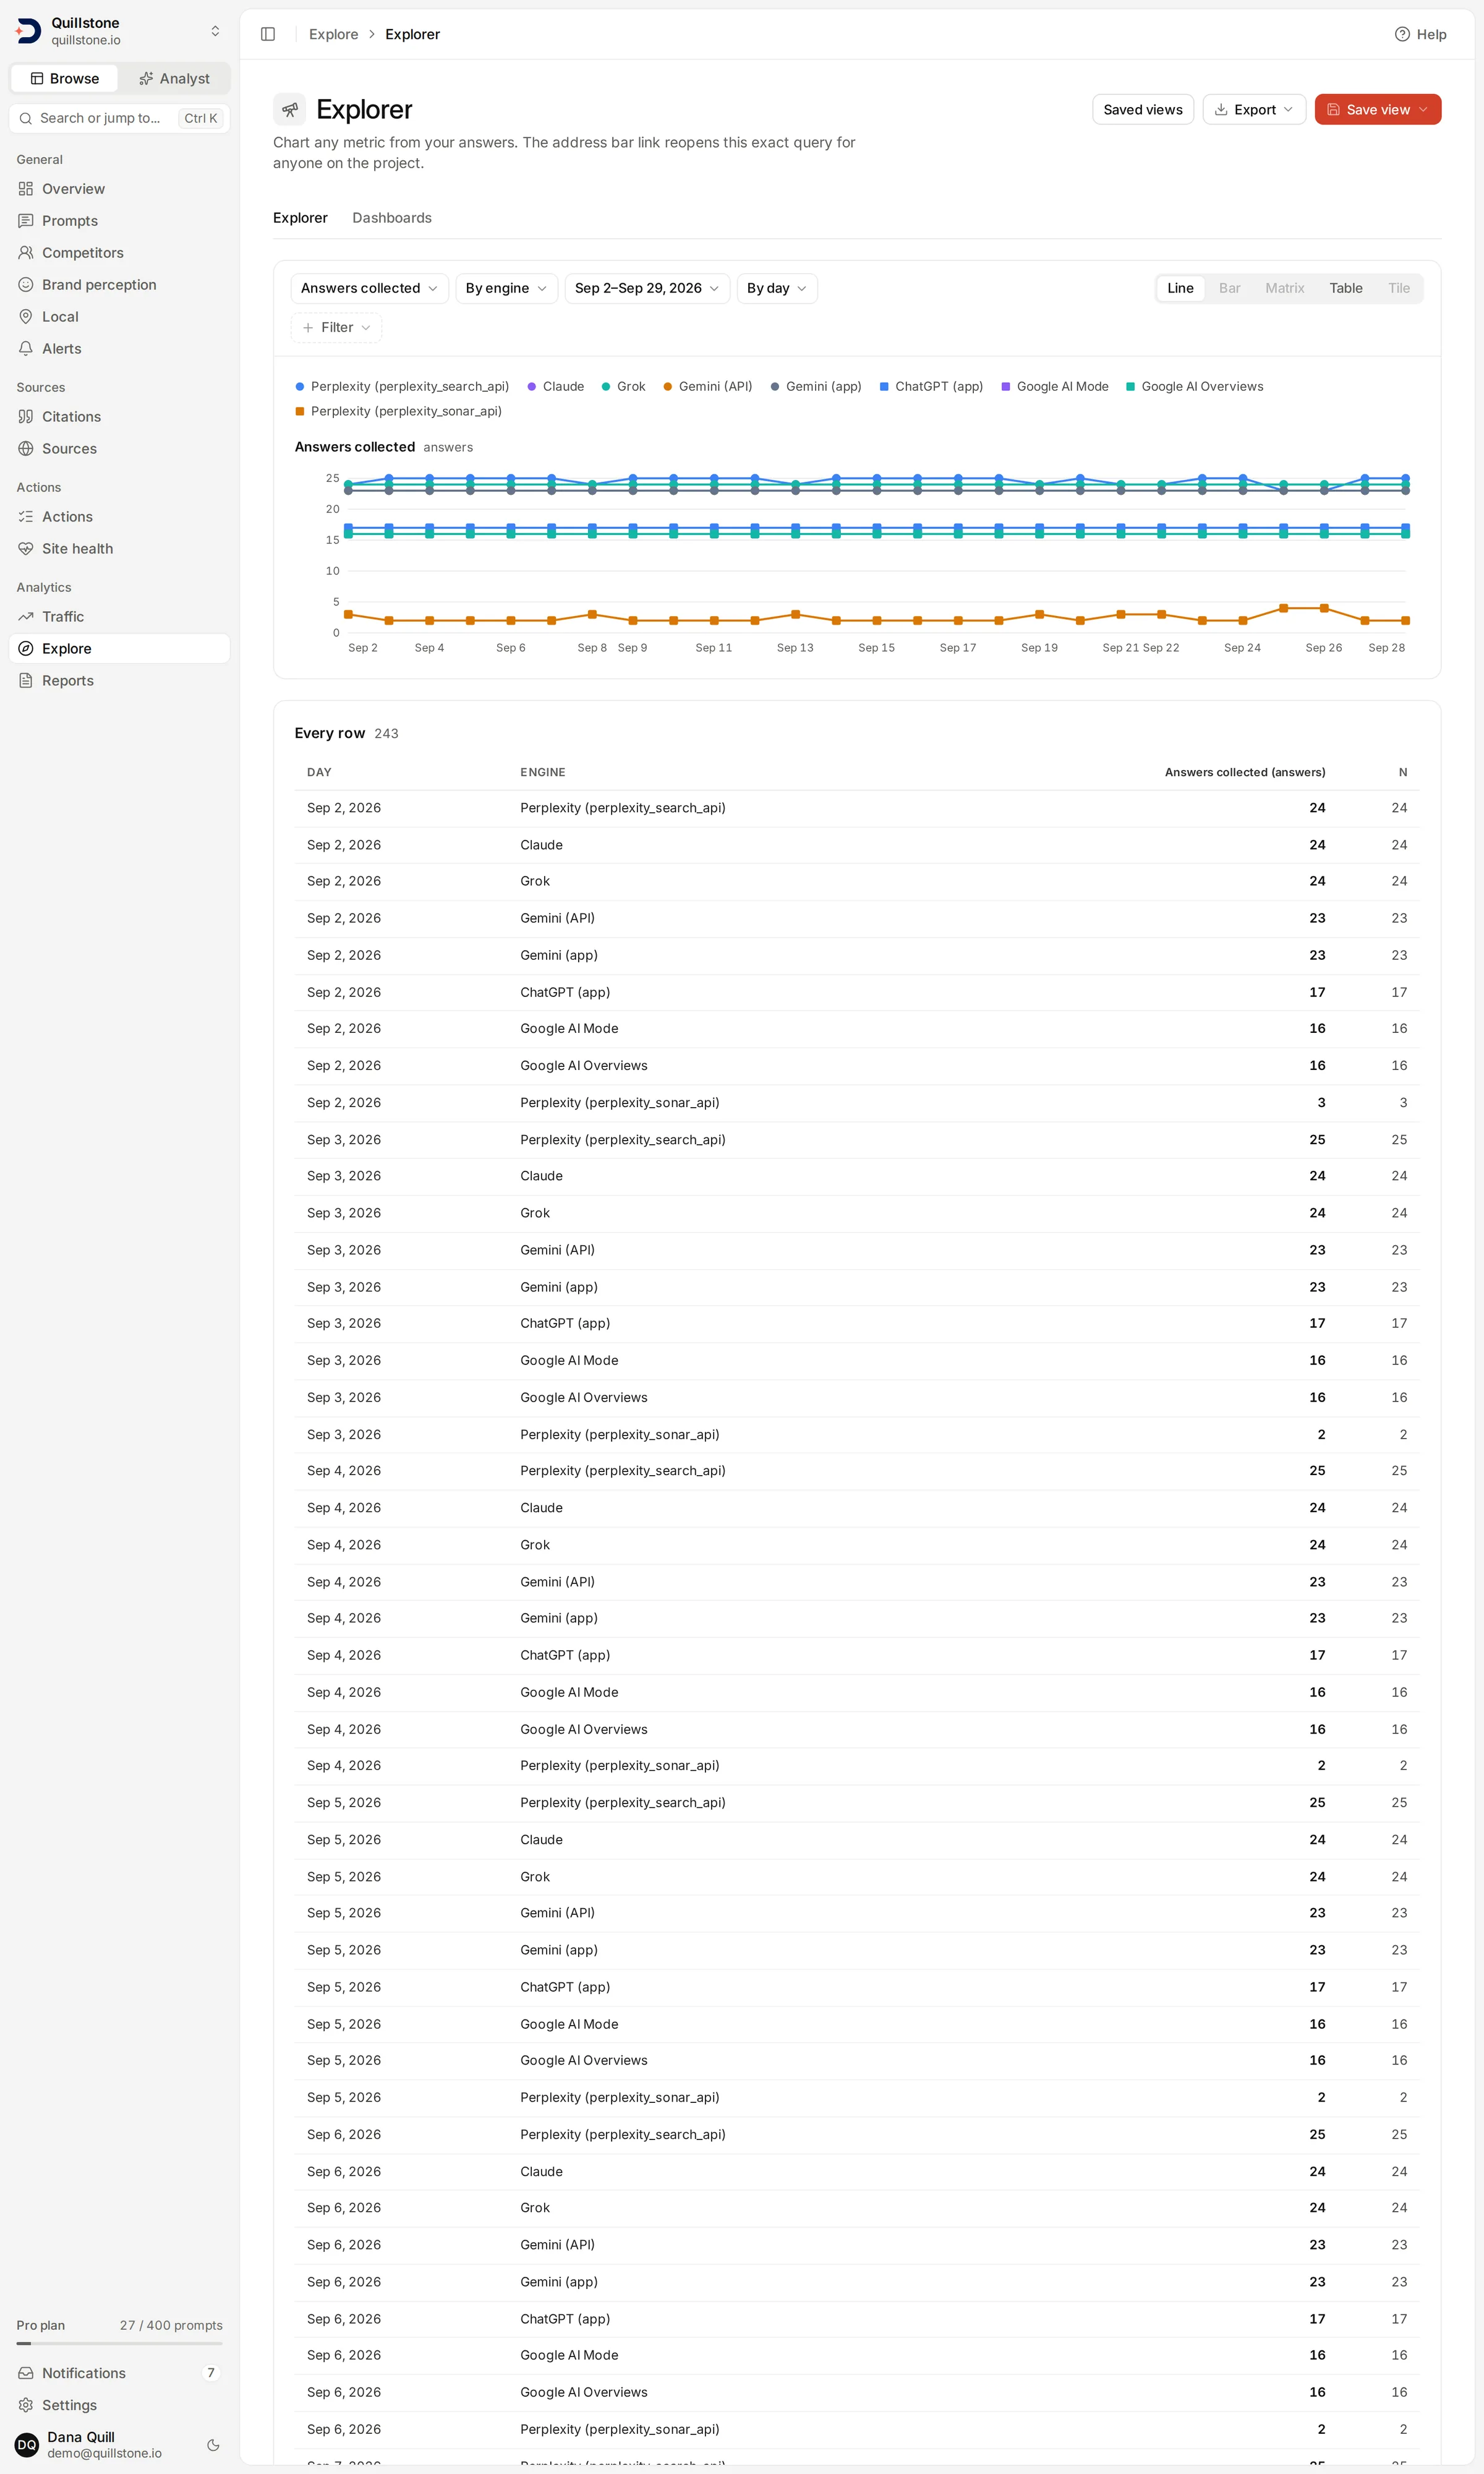Click the Local map pin icon
This screenshot has width=1484, height=2474.
(26, 317)
